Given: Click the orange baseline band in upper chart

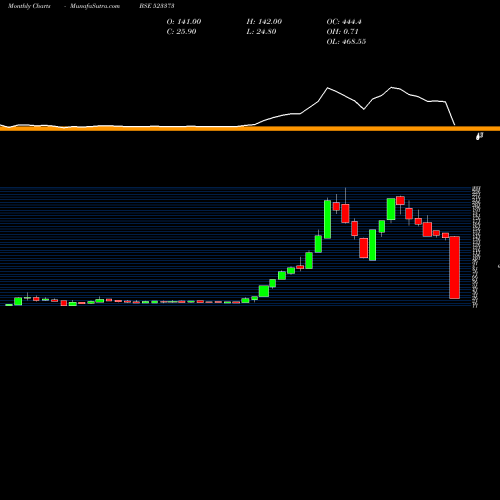Looking at the screenshot, I should pyautogui.click(x=250, y=128).
